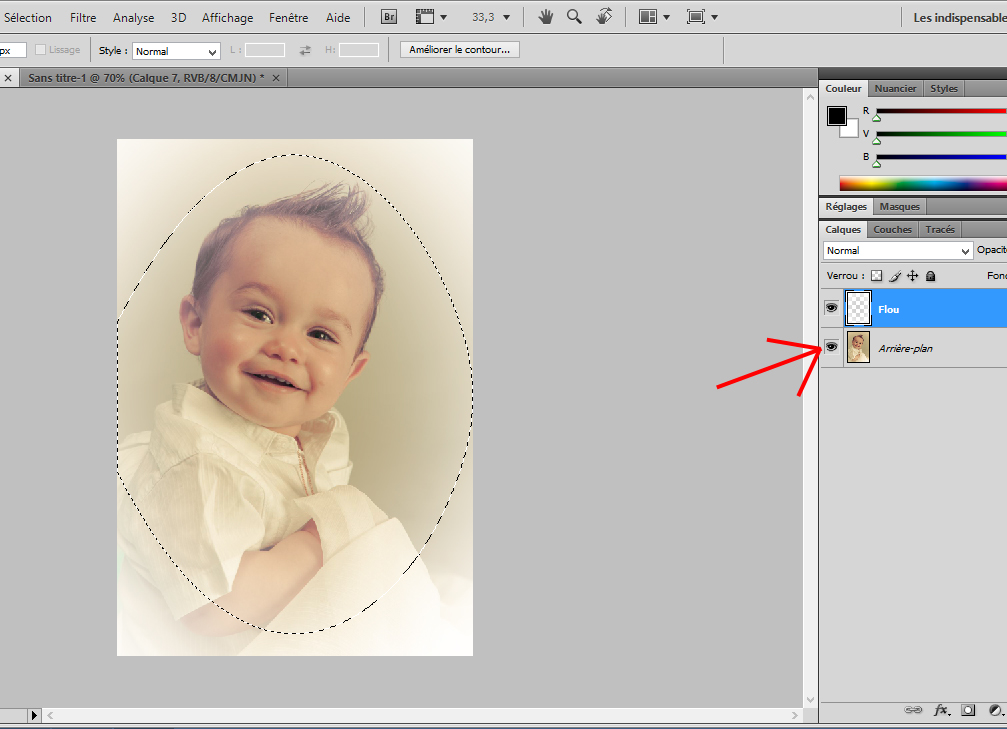Open the fx layer style menu
The height and width of the screenshot is (729, 1007).
tap(941, 710)
